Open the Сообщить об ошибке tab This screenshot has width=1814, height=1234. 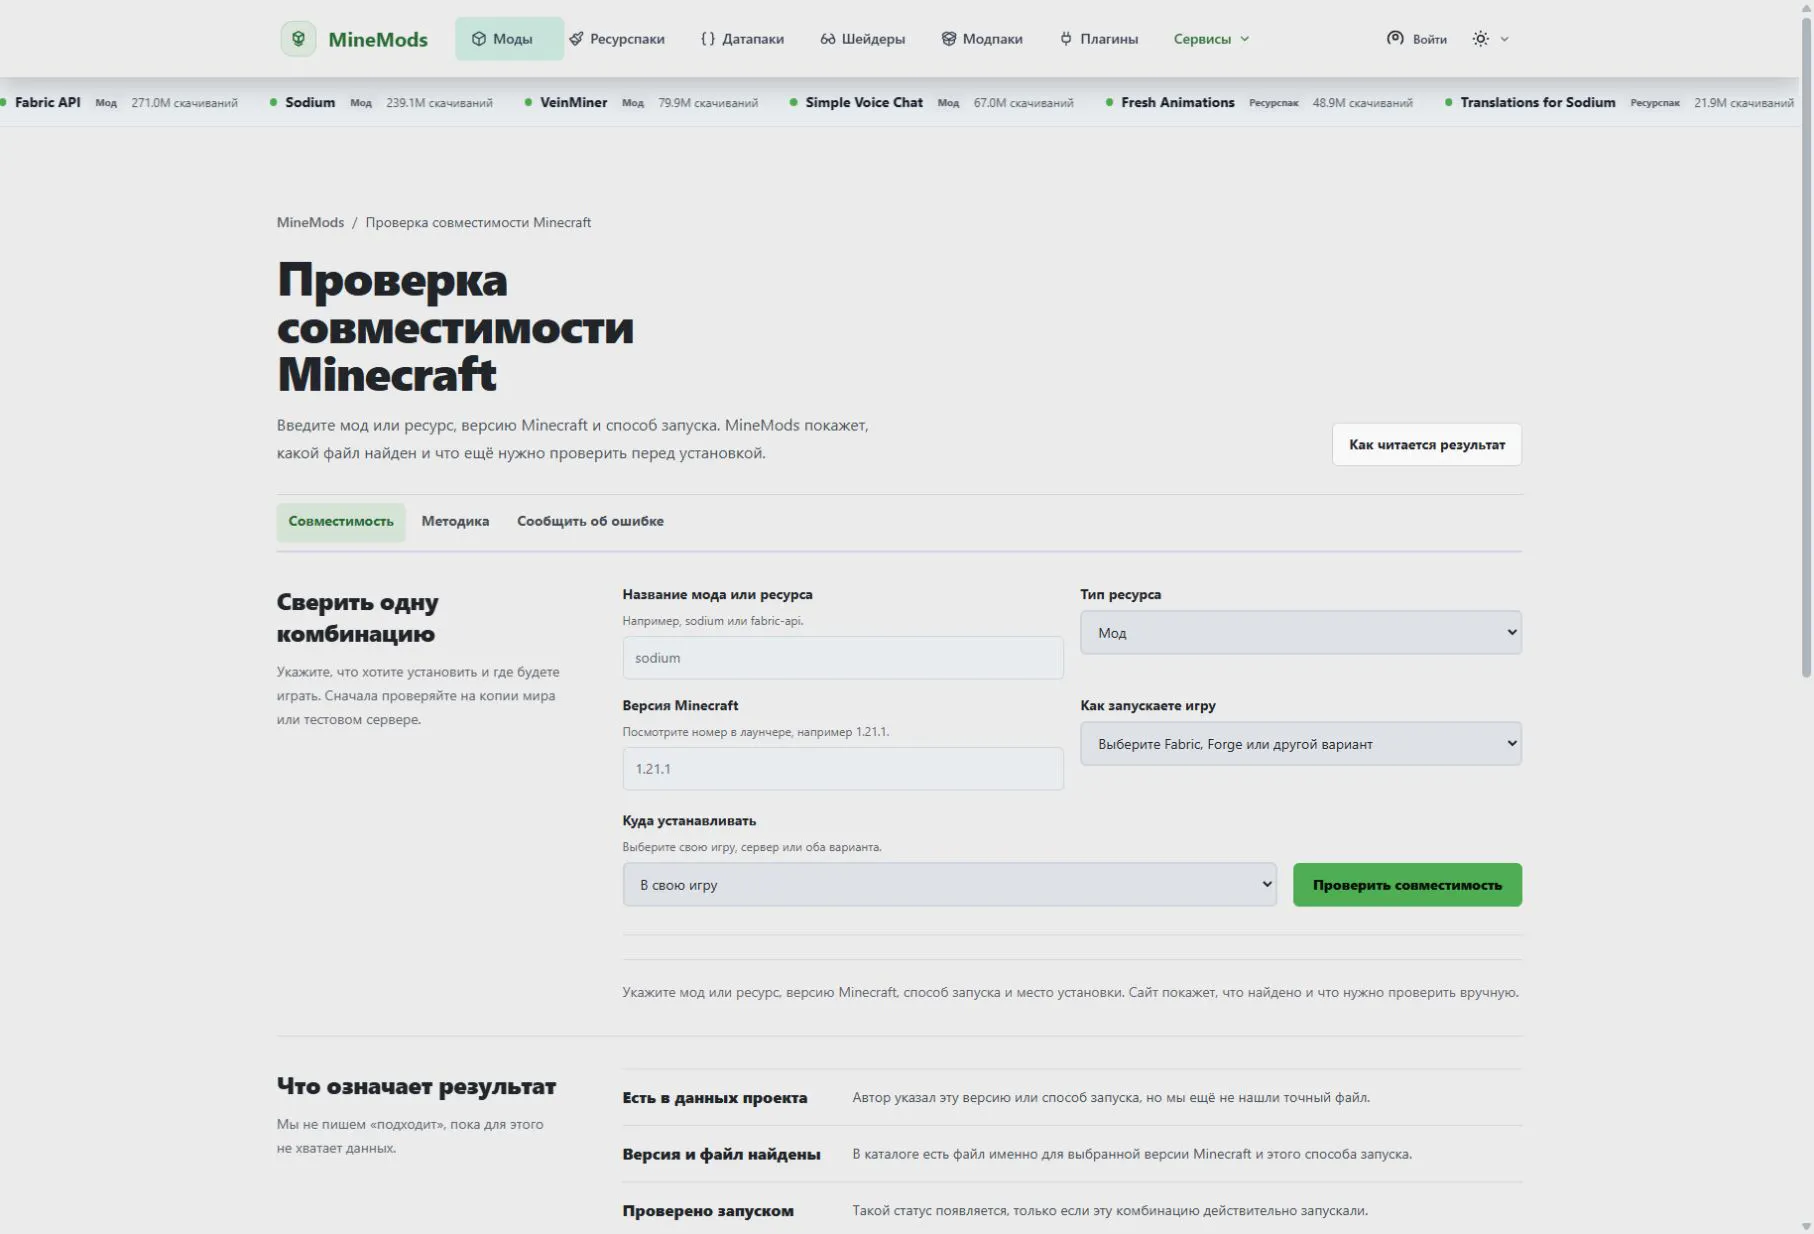[x=590, y=522]
